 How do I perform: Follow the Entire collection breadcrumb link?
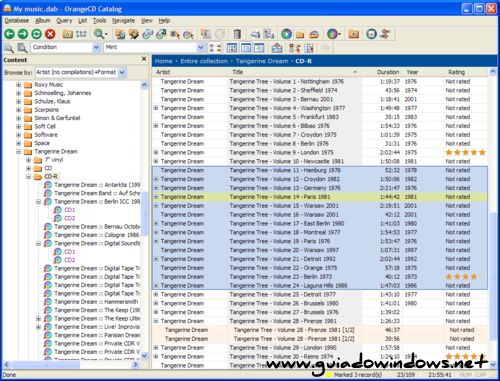tap(204, 61)
